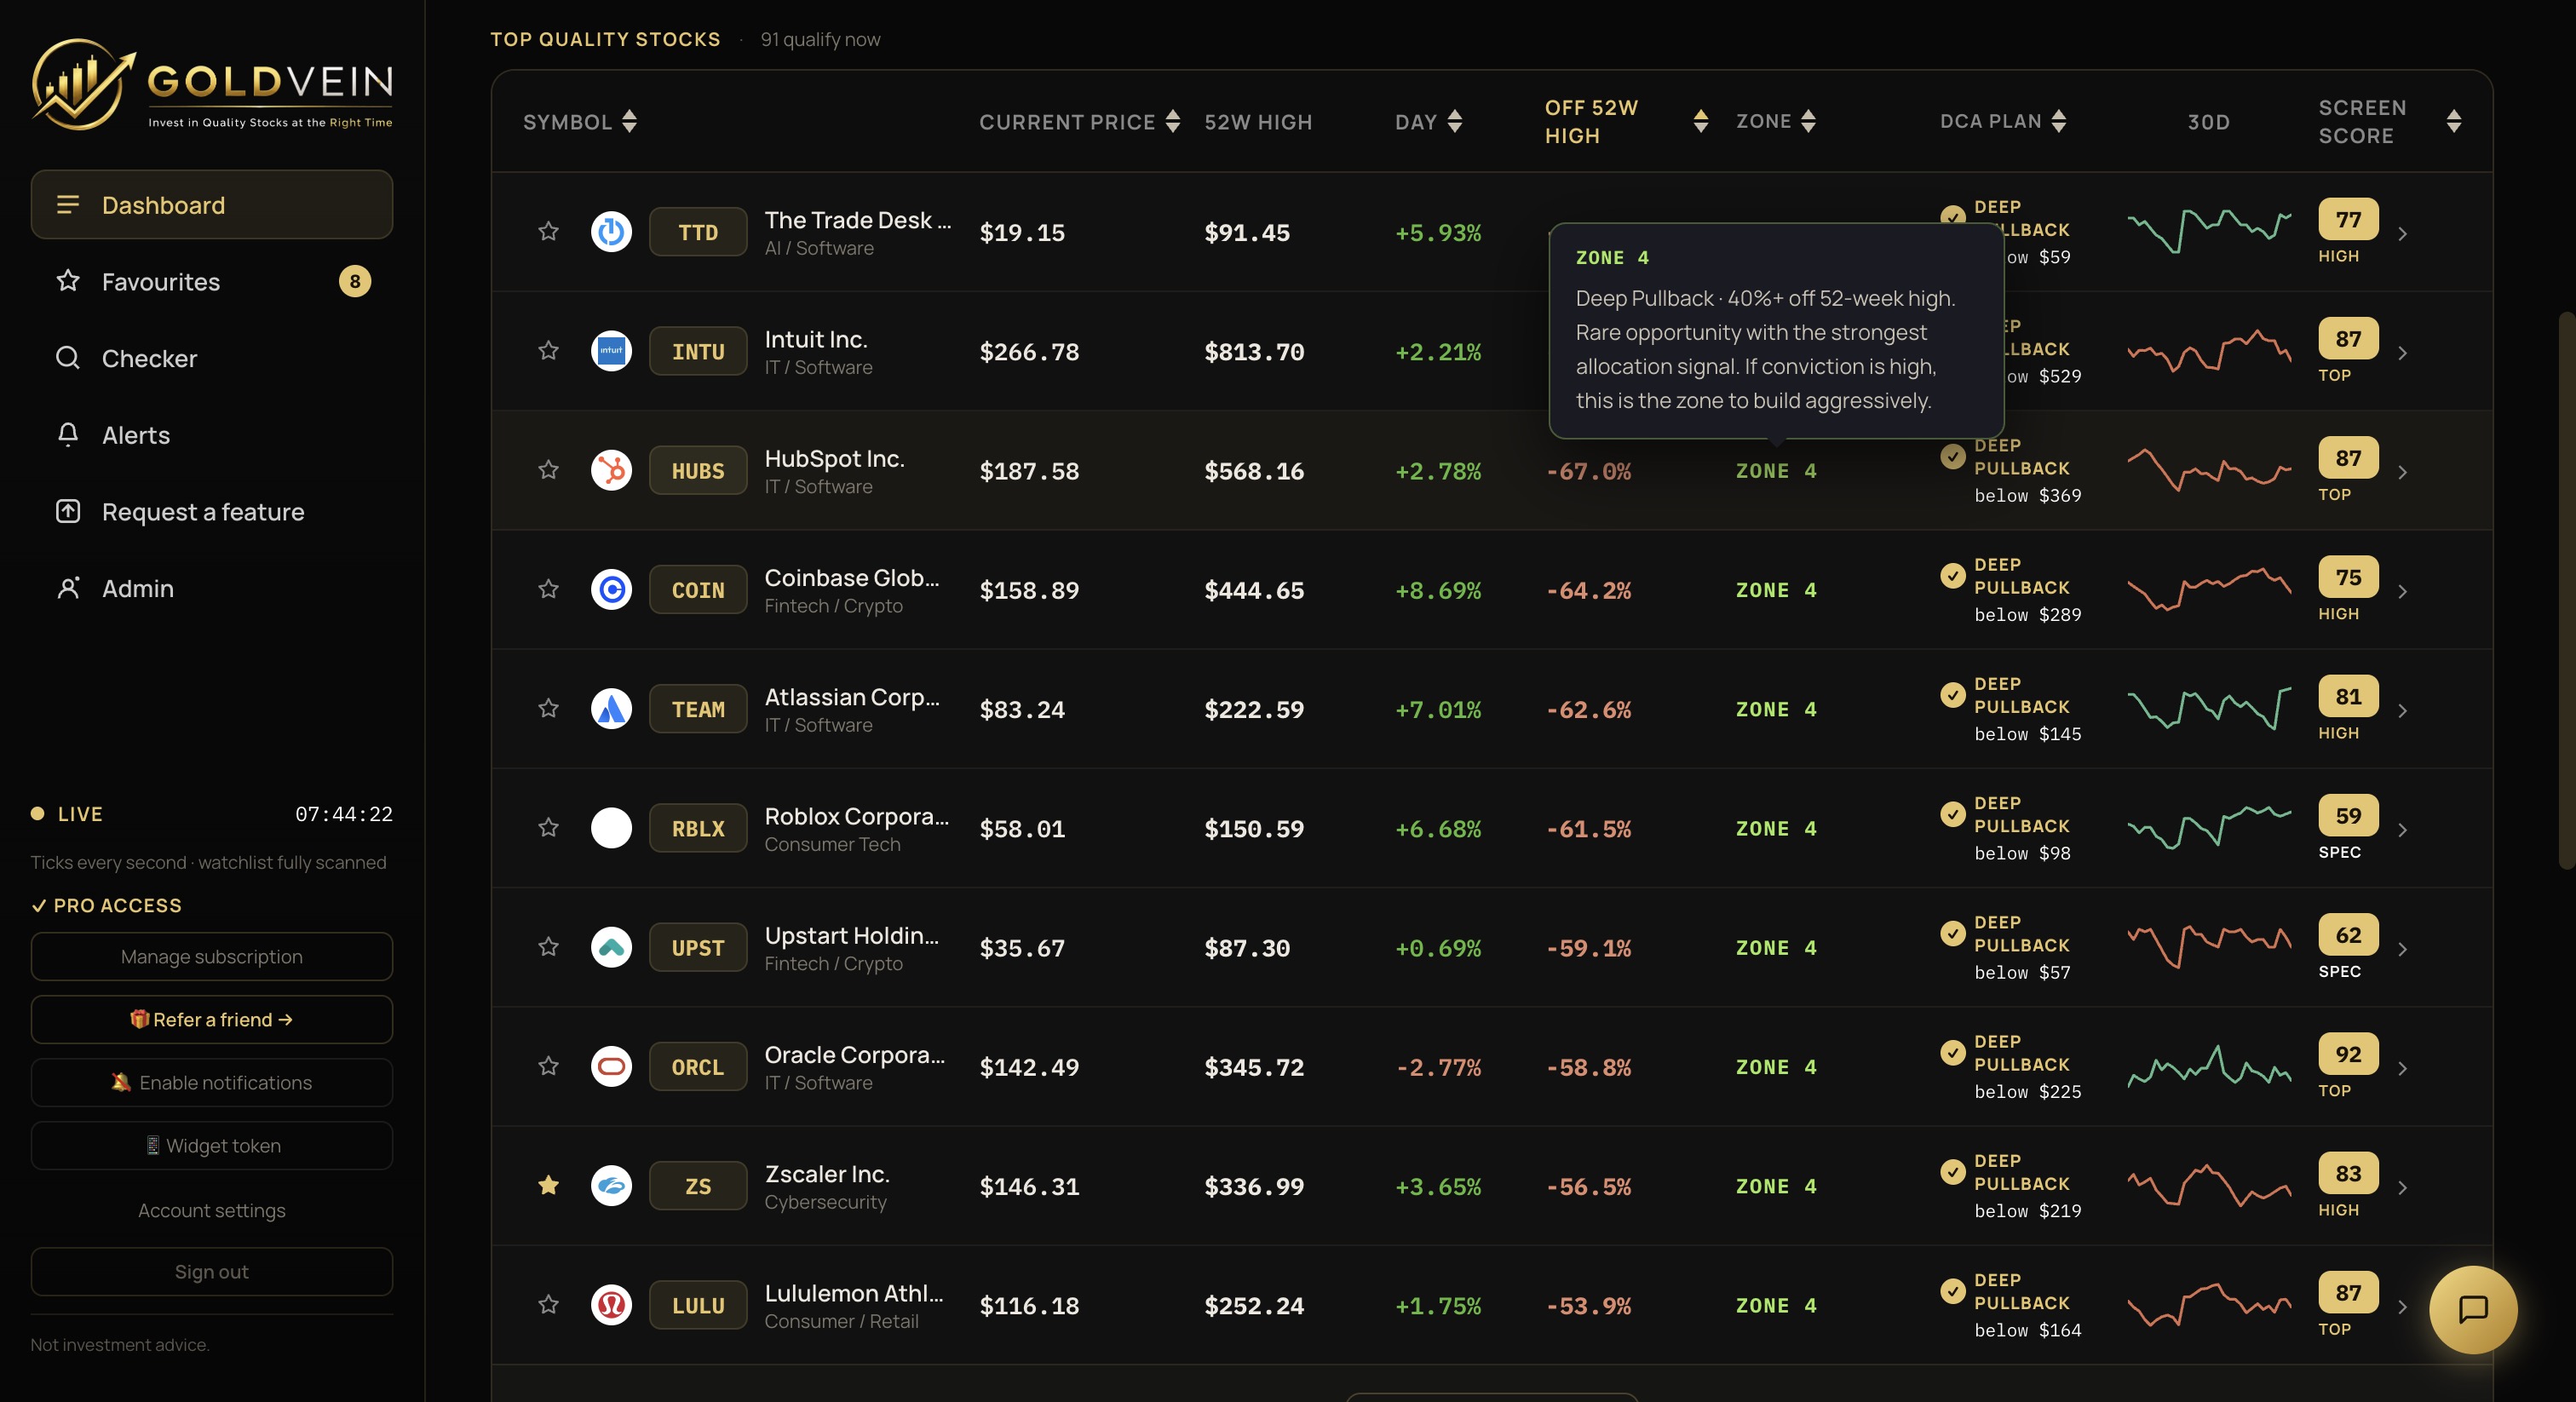The height and width of the screenshot is (1402, 2576).
Task: Go to Favourites in sidebar
Action: [211, 281]
